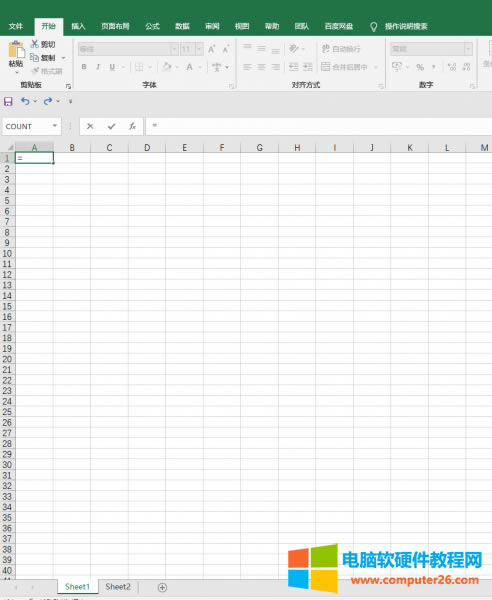Expand the clipboard group dialog launcher
The height and width of the screenshot is (600, 492).
pos(68,86)
